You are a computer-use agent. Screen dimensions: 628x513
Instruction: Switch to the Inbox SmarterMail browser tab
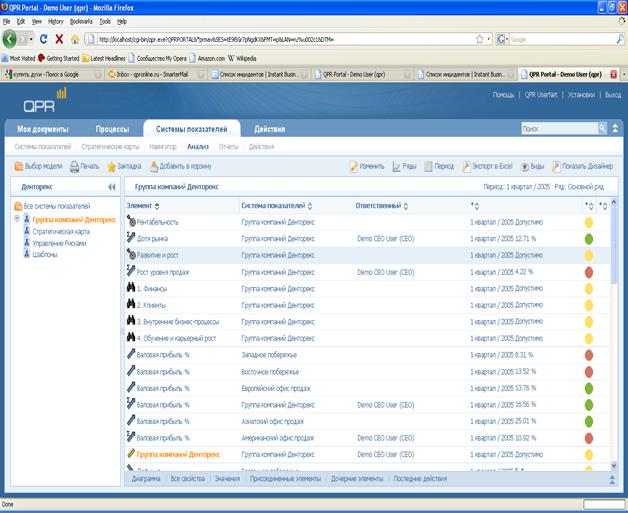pyautogui.click(x=155, y=74)
